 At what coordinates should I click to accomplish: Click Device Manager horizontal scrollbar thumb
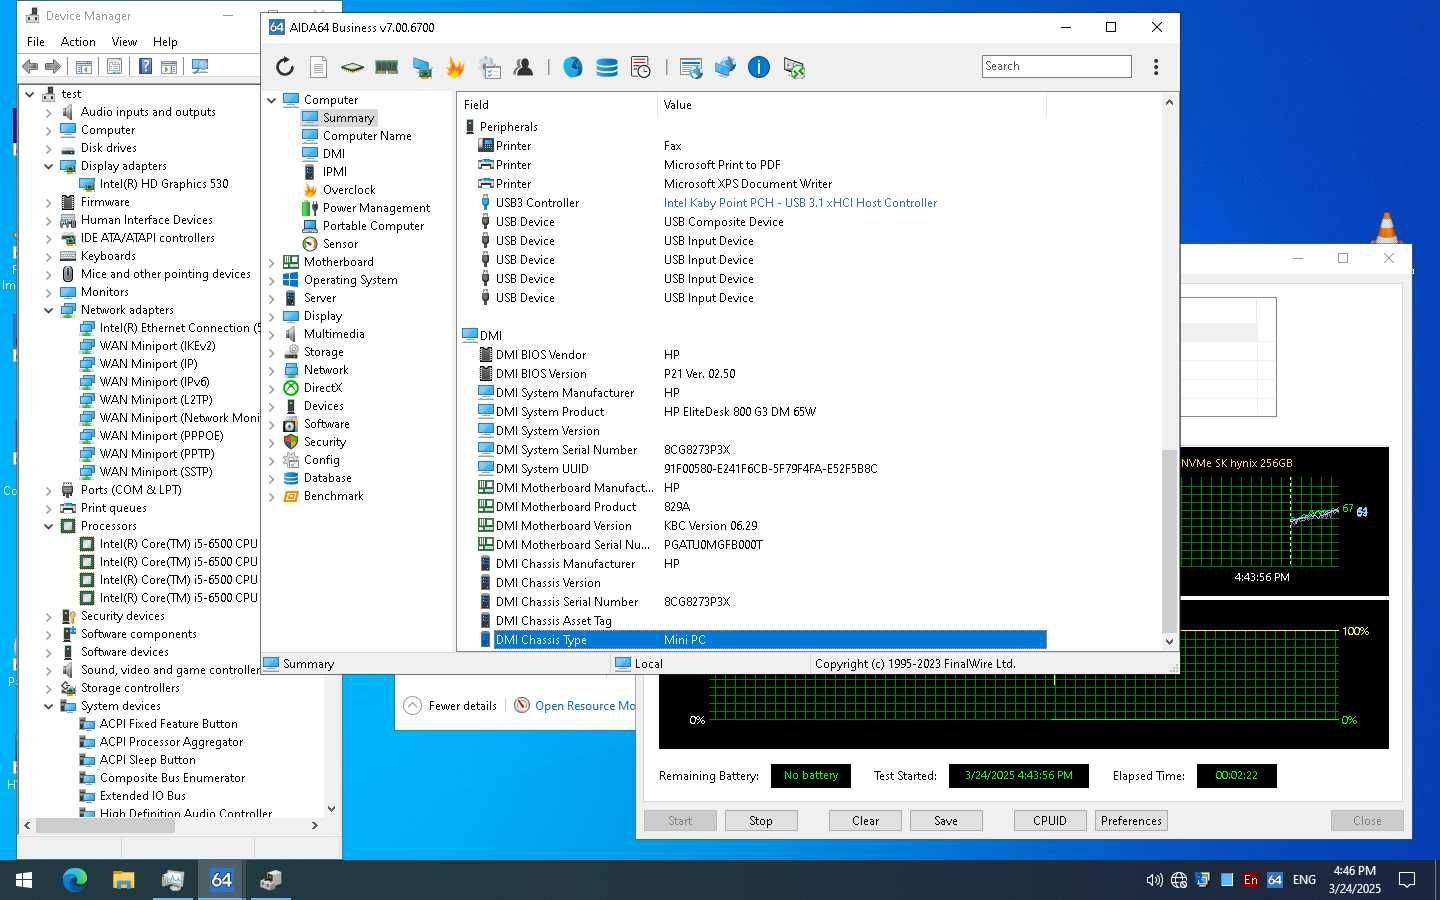point(105,826)
